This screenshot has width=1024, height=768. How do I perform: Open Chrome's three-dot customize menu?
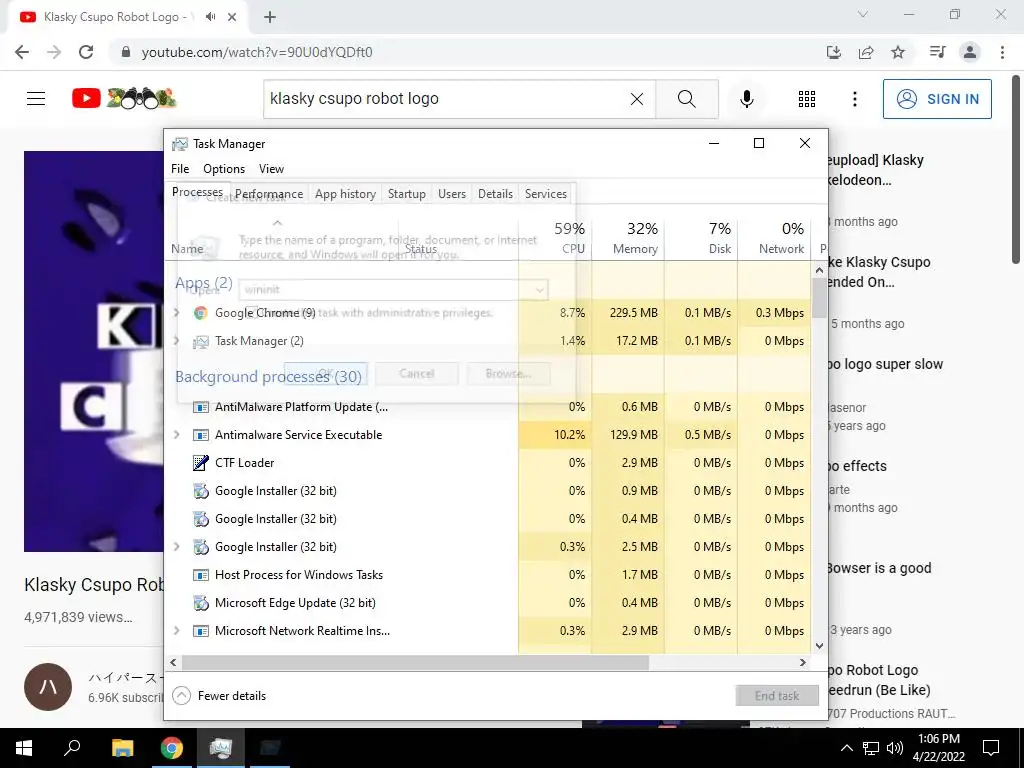pos(1002,52)
